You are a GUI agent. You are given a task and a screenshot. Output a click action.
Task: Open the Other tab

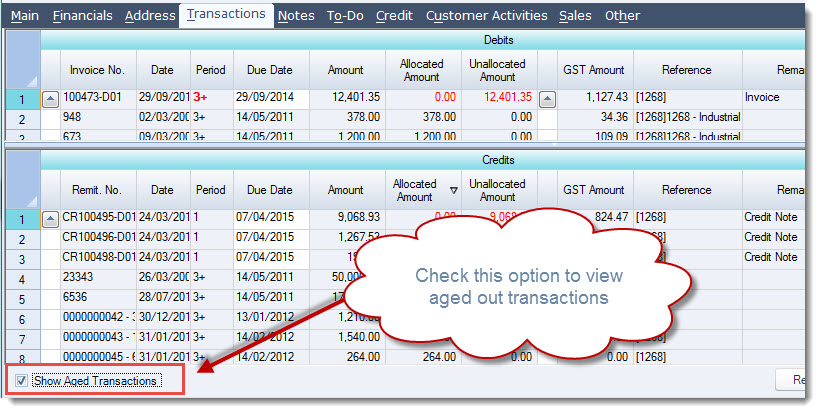pyautogui.click(x=622, y=16)
